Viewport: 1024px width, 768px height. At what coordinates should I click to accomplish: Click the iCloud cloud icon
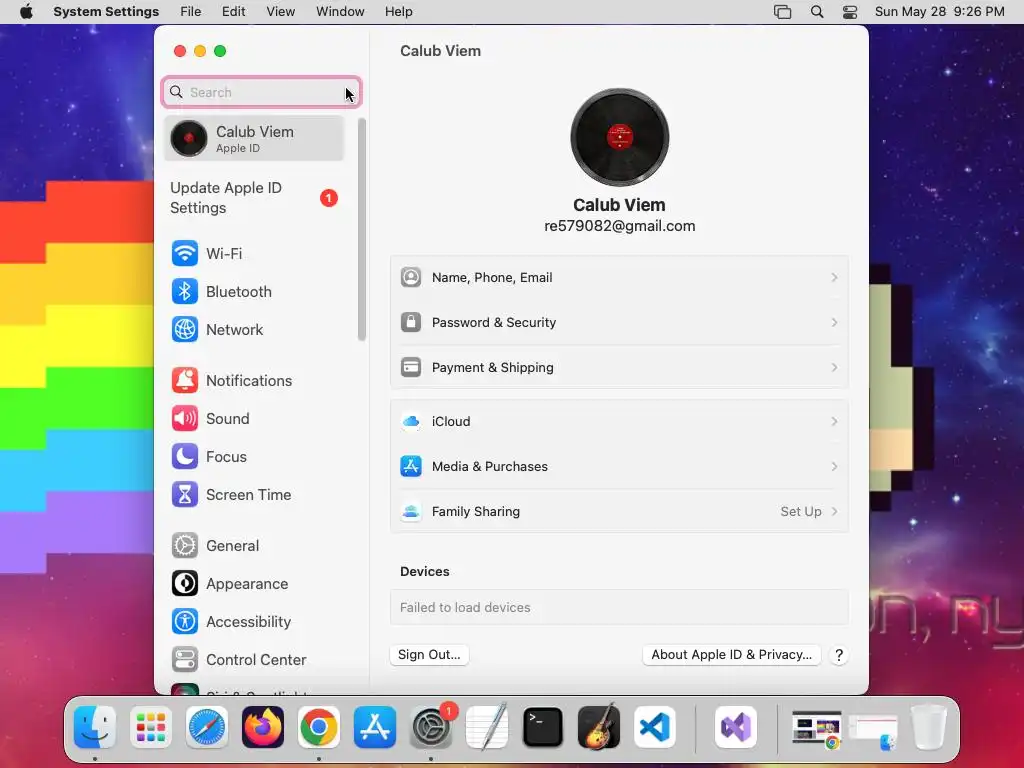411,421
